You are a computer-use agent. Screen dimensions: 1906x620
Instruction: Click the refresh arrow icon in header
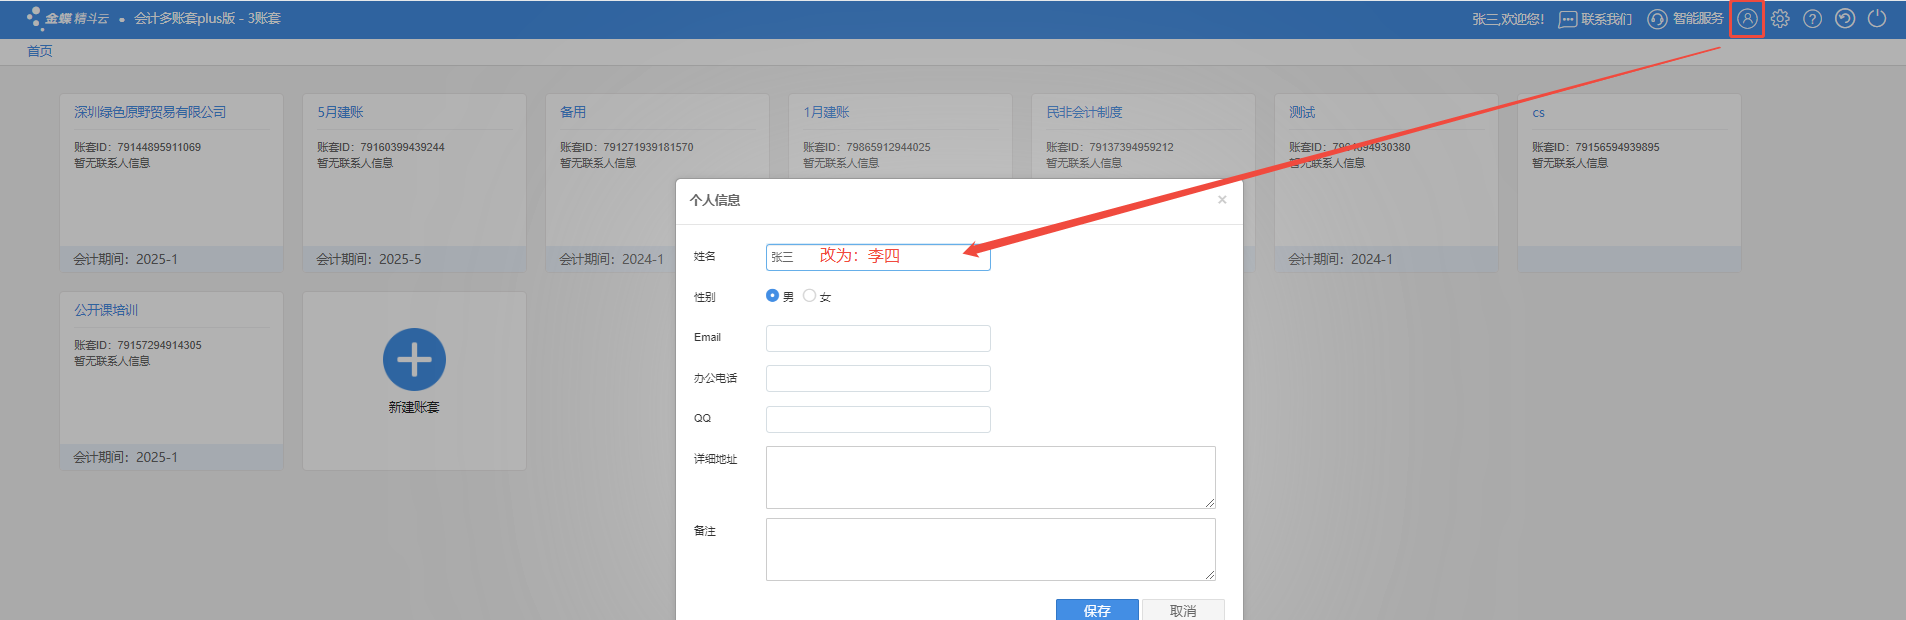(1845, 19)
